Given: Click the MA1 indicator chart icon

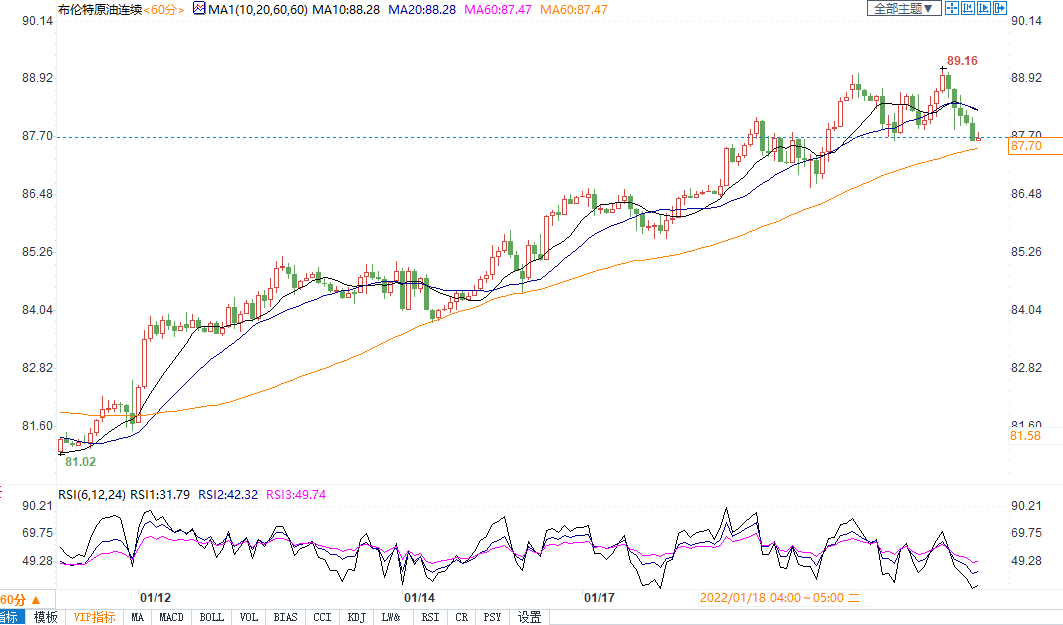Looking at the screenshot, I should pyautogui.click(x=199, y=8).
